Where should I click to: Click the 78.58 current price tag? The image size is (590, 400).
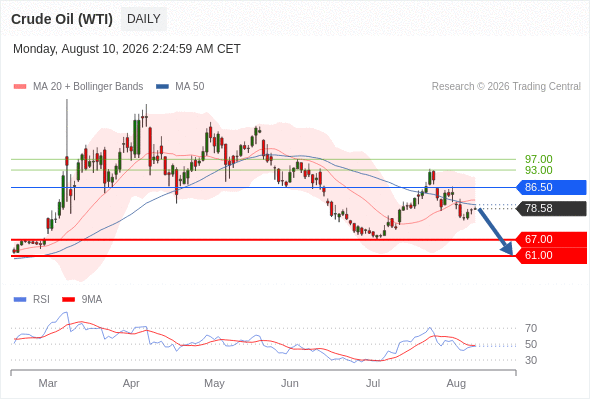click(x=552, y=208)
